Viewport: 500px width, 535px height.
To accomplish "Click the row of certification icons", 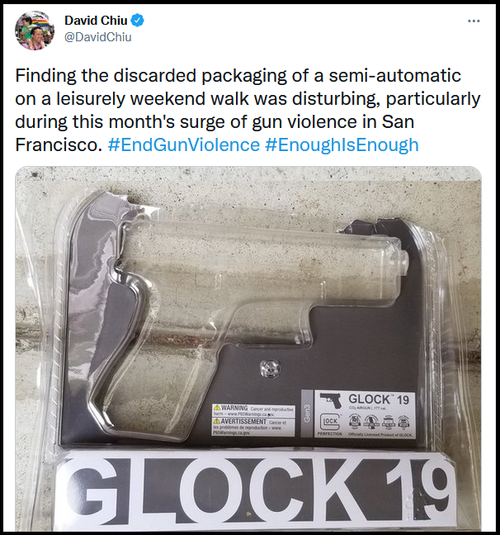I will (x=379, y=421).
